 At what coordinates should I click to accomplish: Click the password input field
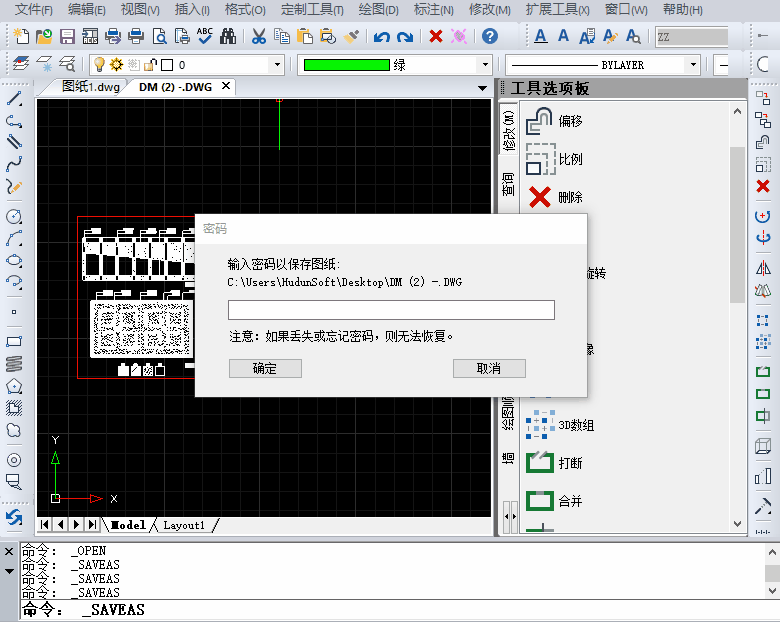click(x=391, y=310)
